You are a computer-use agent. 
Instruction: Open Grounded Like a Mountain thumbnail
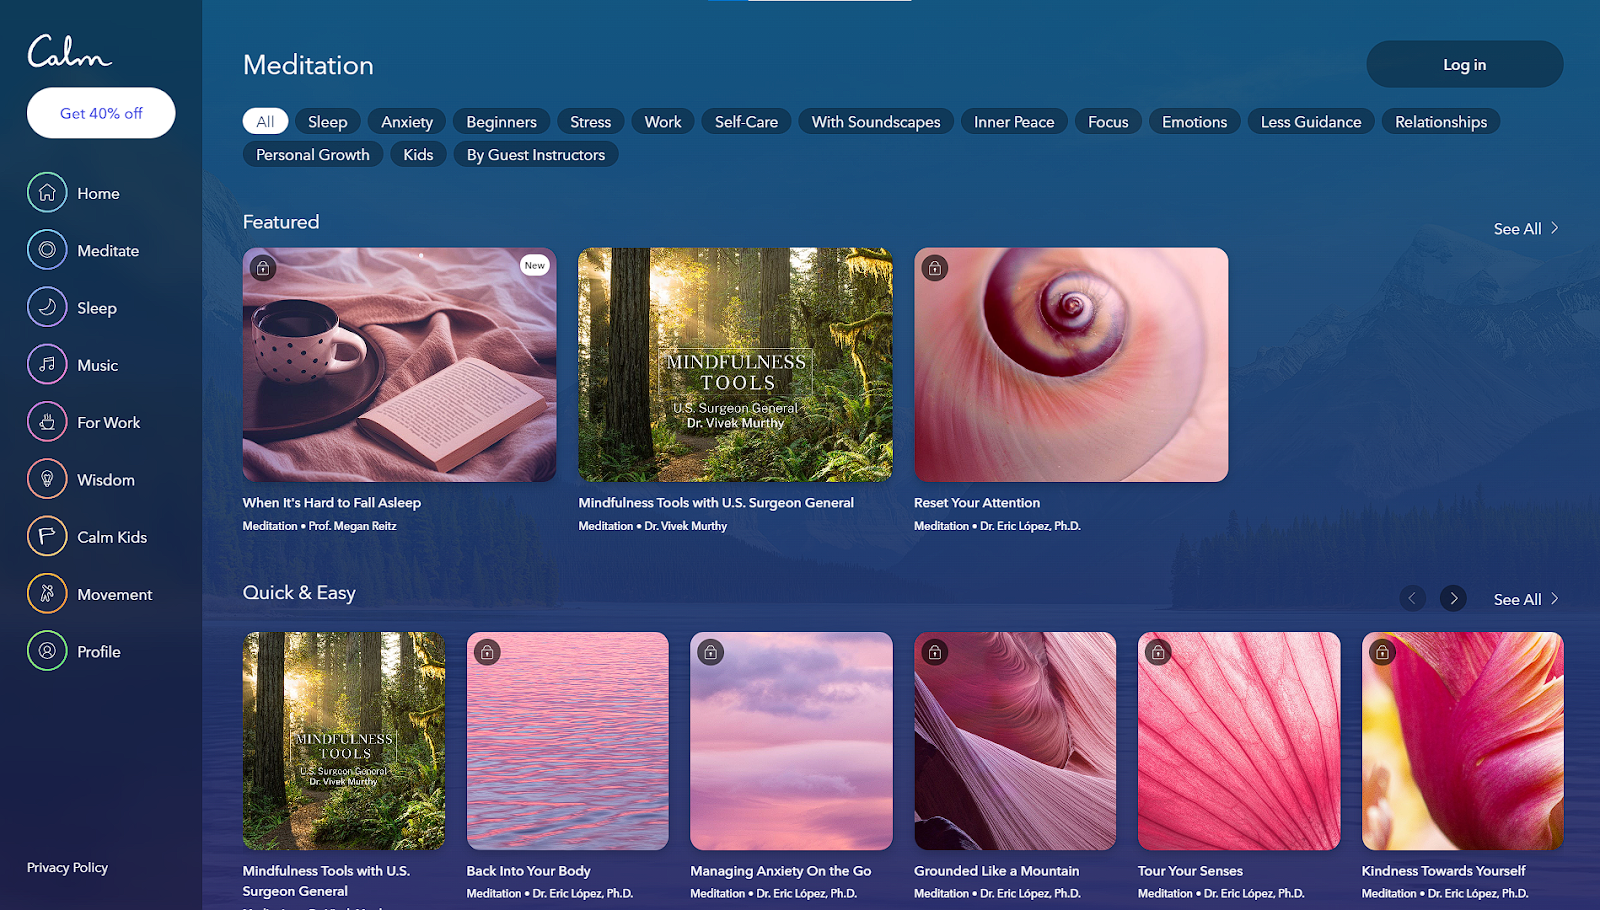click(1015, 741)
